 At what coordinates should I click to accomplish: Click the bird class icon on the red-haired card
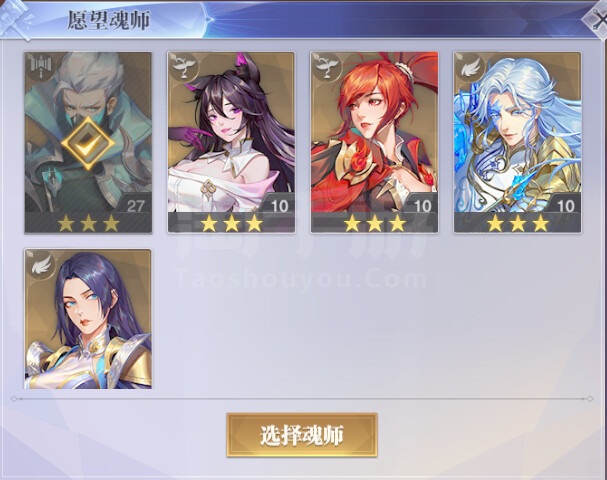(326, 66)
